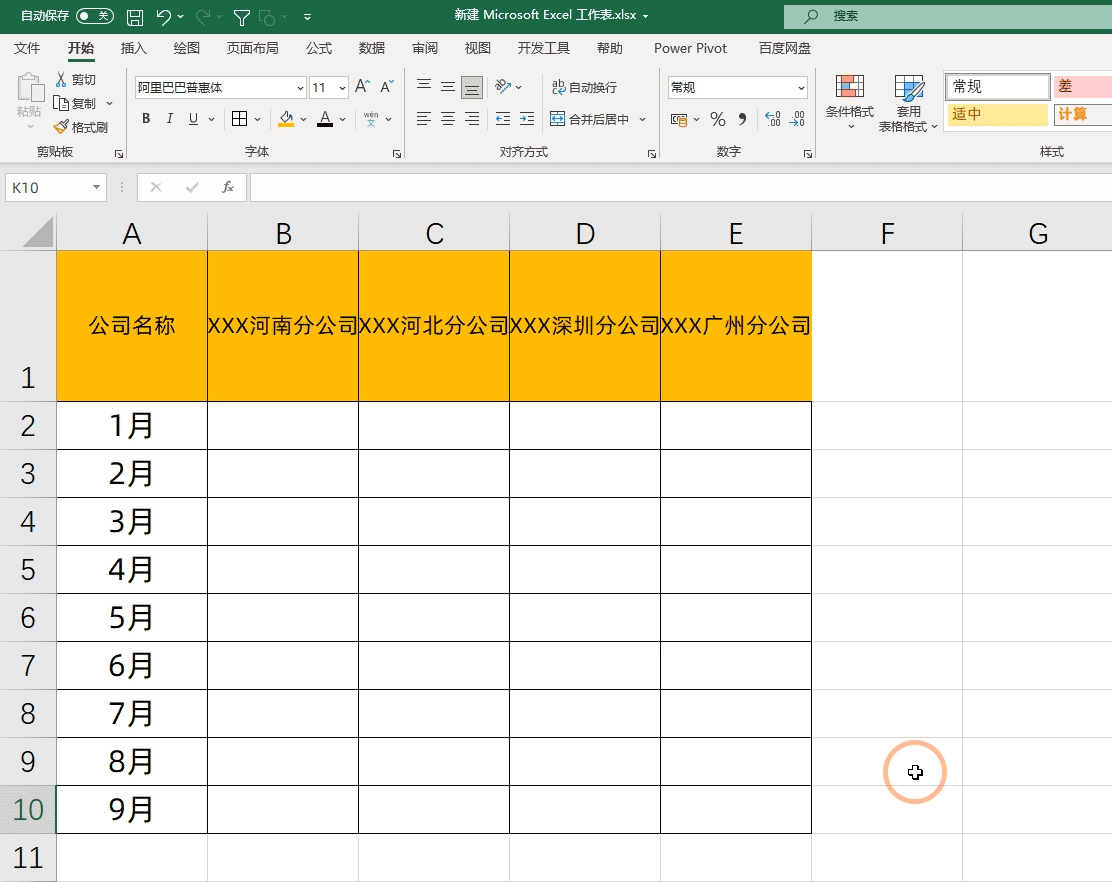The width and height of the screenshot is (1112, 882).
Task: Align text left in cell
Action: pos(424,118)
